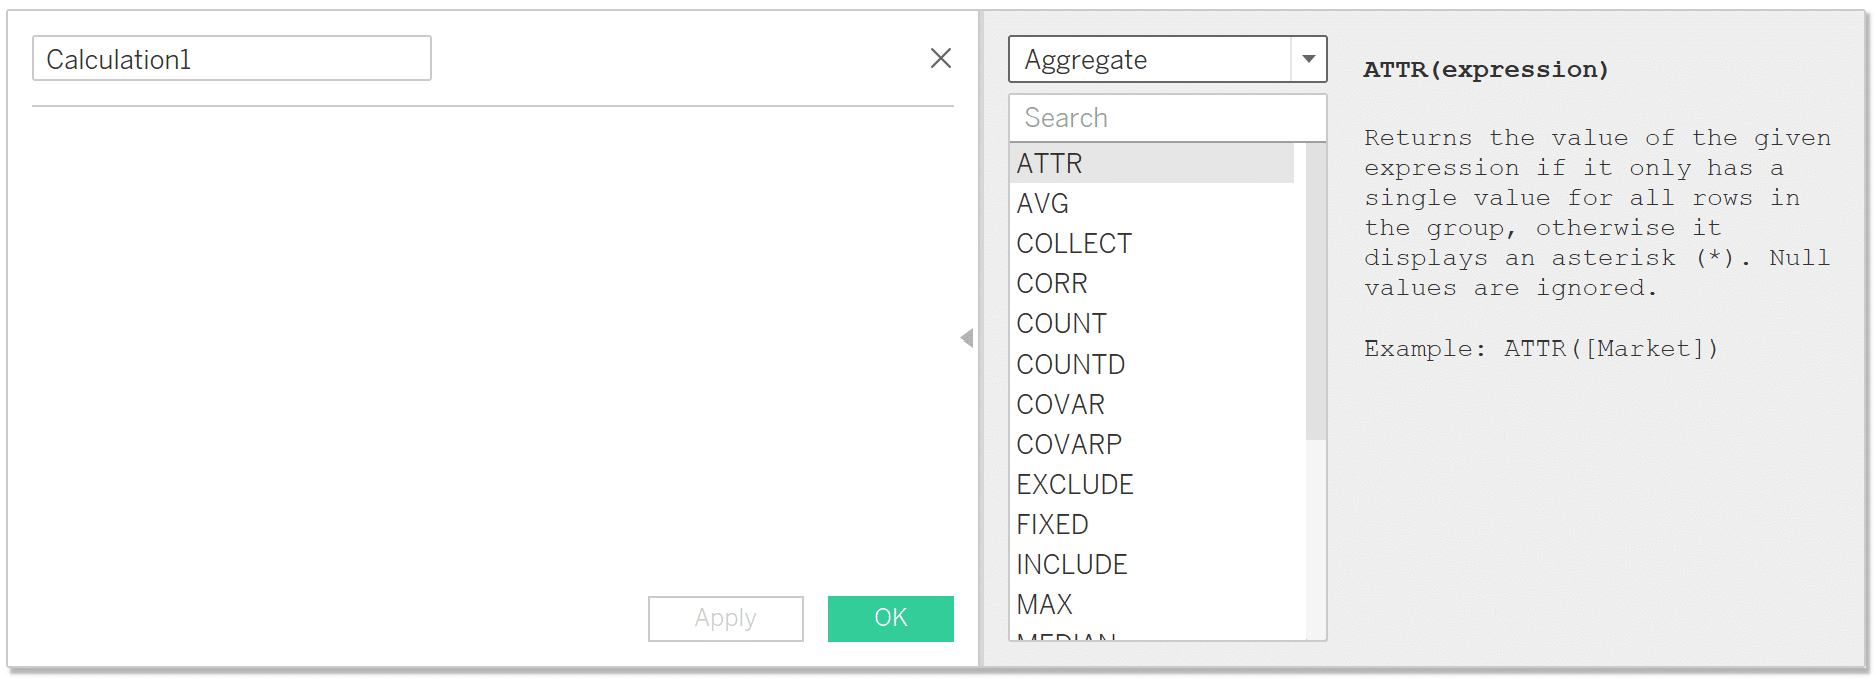Choose the COLLECT function
The width and height of the screenshot is (1876, 680).
pos(1152,243)
